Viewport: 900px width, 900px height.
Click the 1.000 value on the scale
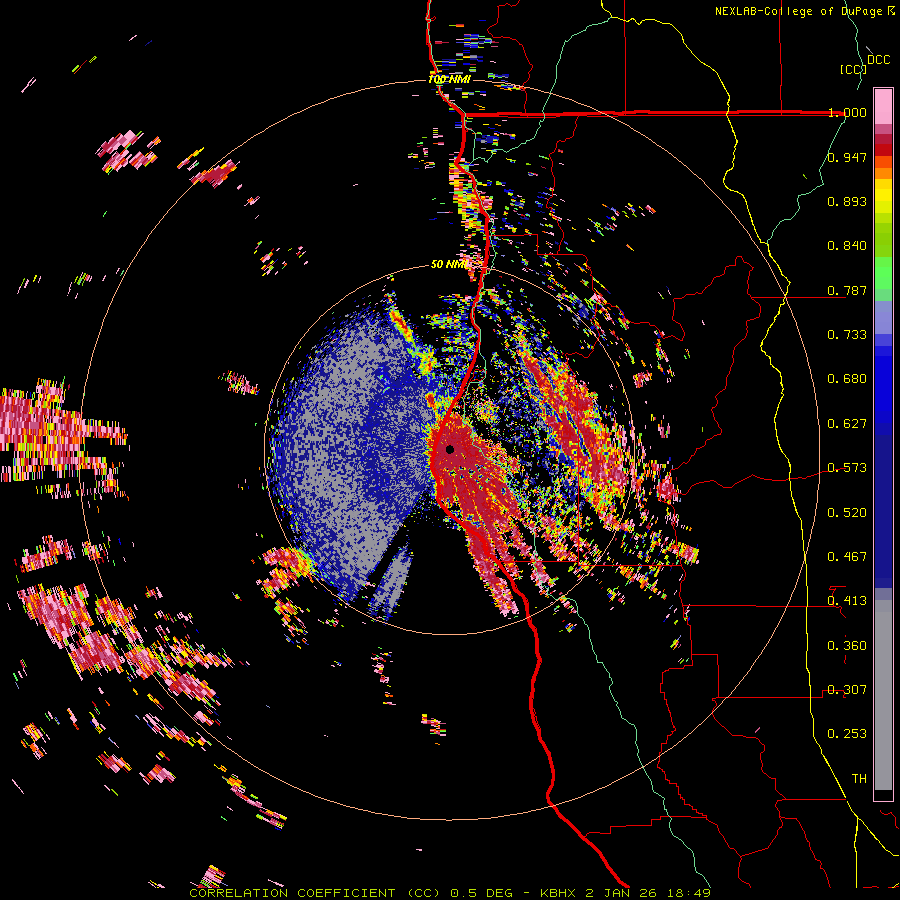[847, 112]
